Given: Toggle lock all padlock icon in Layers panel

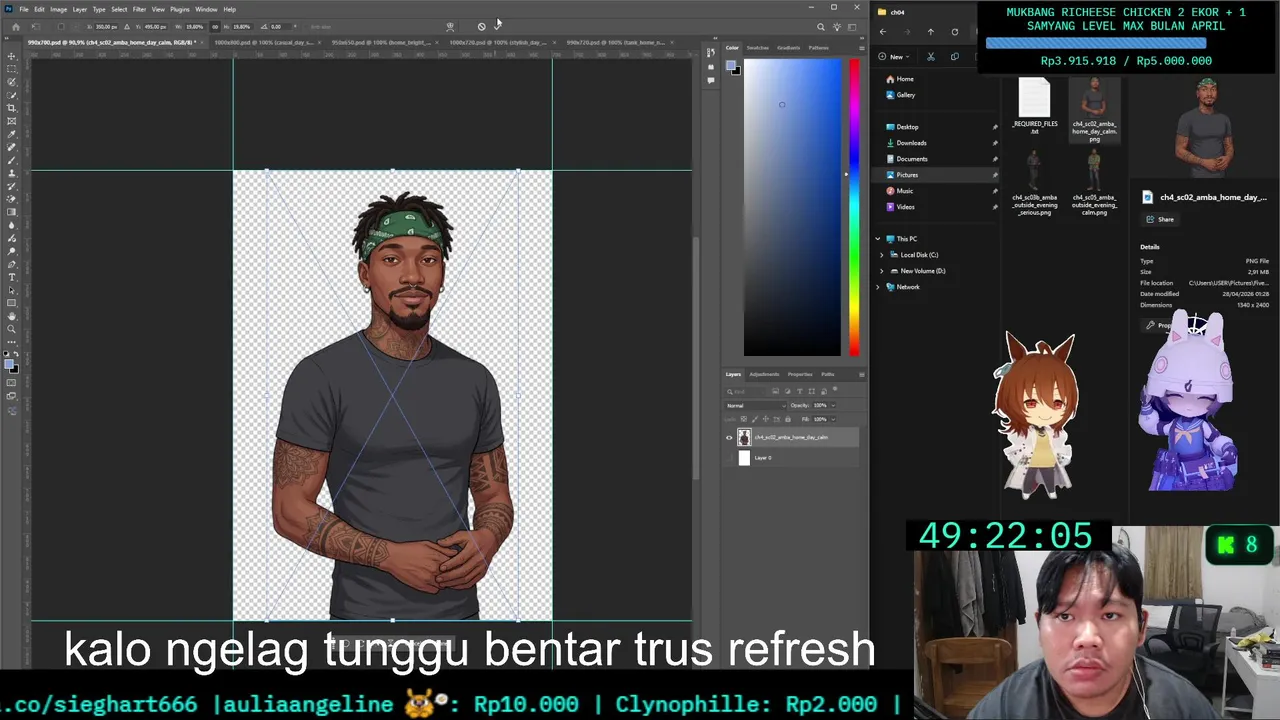Looking at the screenshot, I should coord(788,419).
